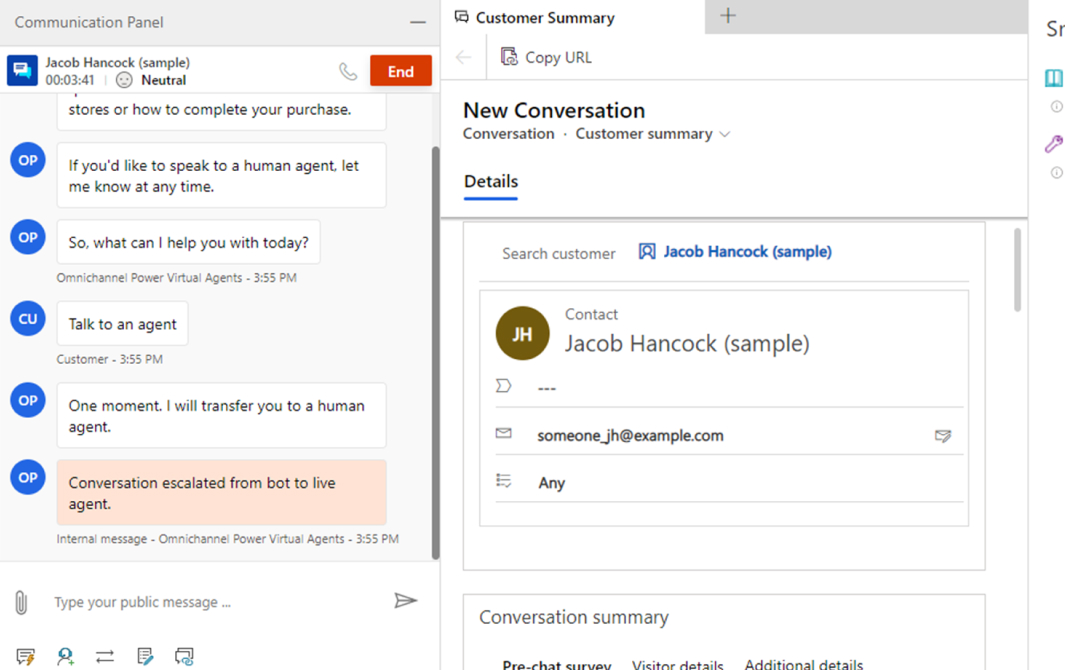Open the notes icon with pencil

point(145,656)
